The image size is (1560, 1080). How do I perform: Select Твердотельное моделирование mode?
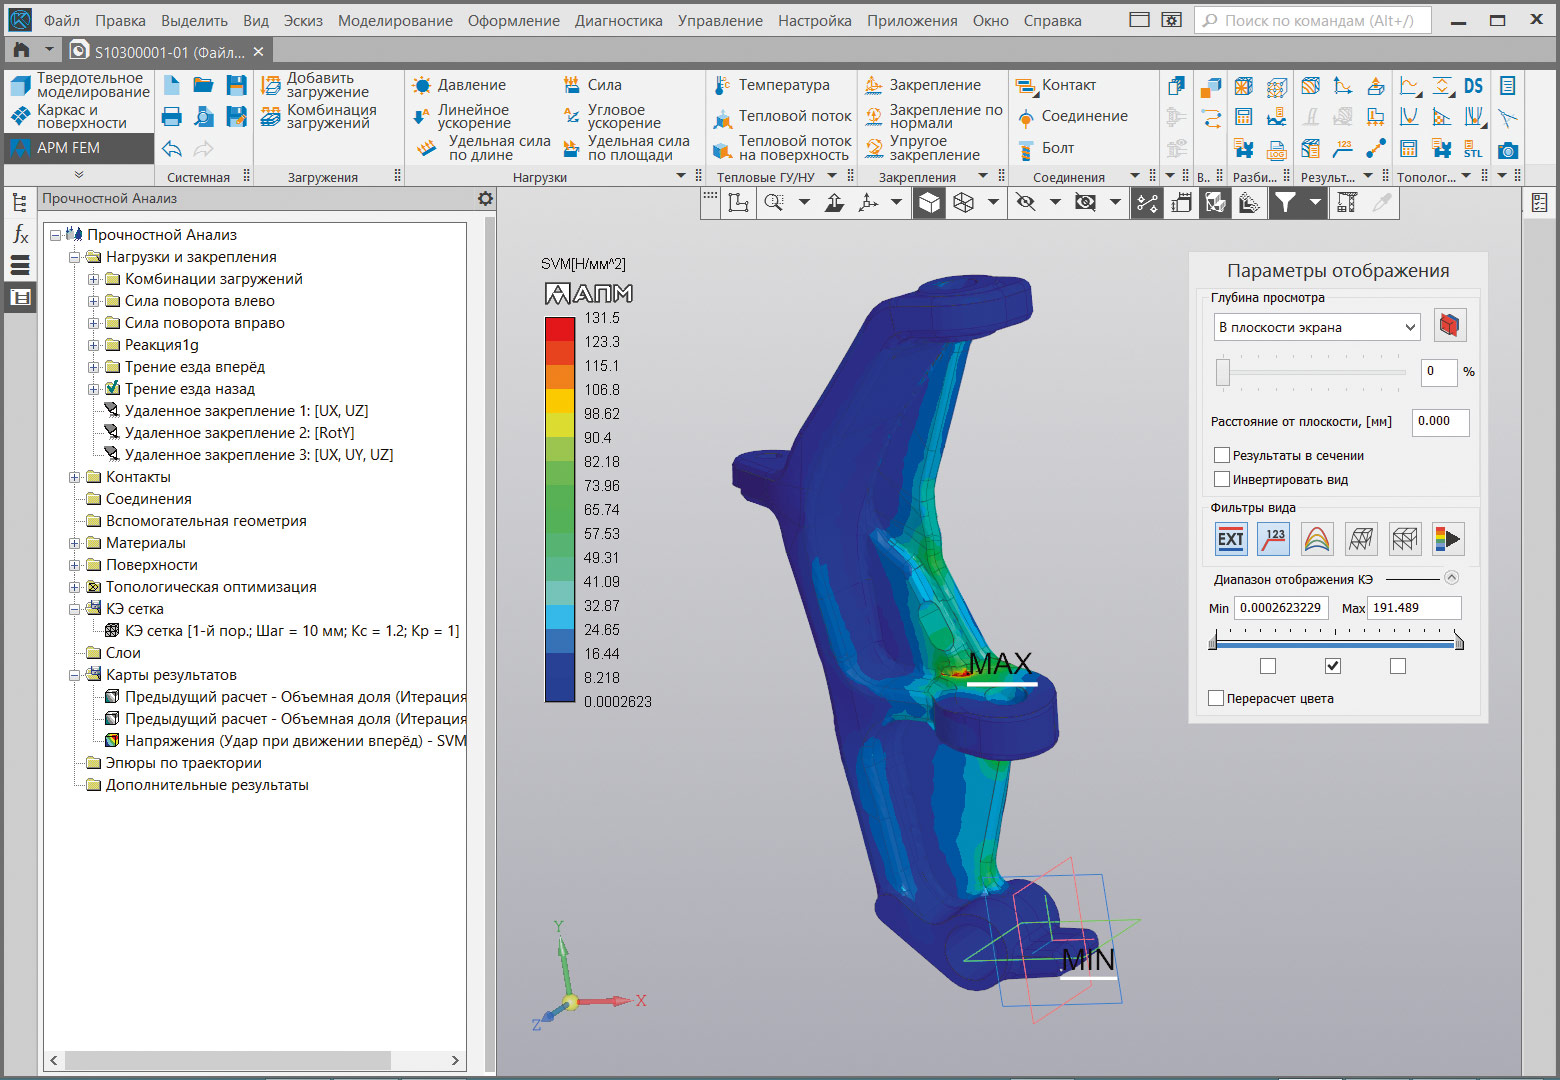80,85
